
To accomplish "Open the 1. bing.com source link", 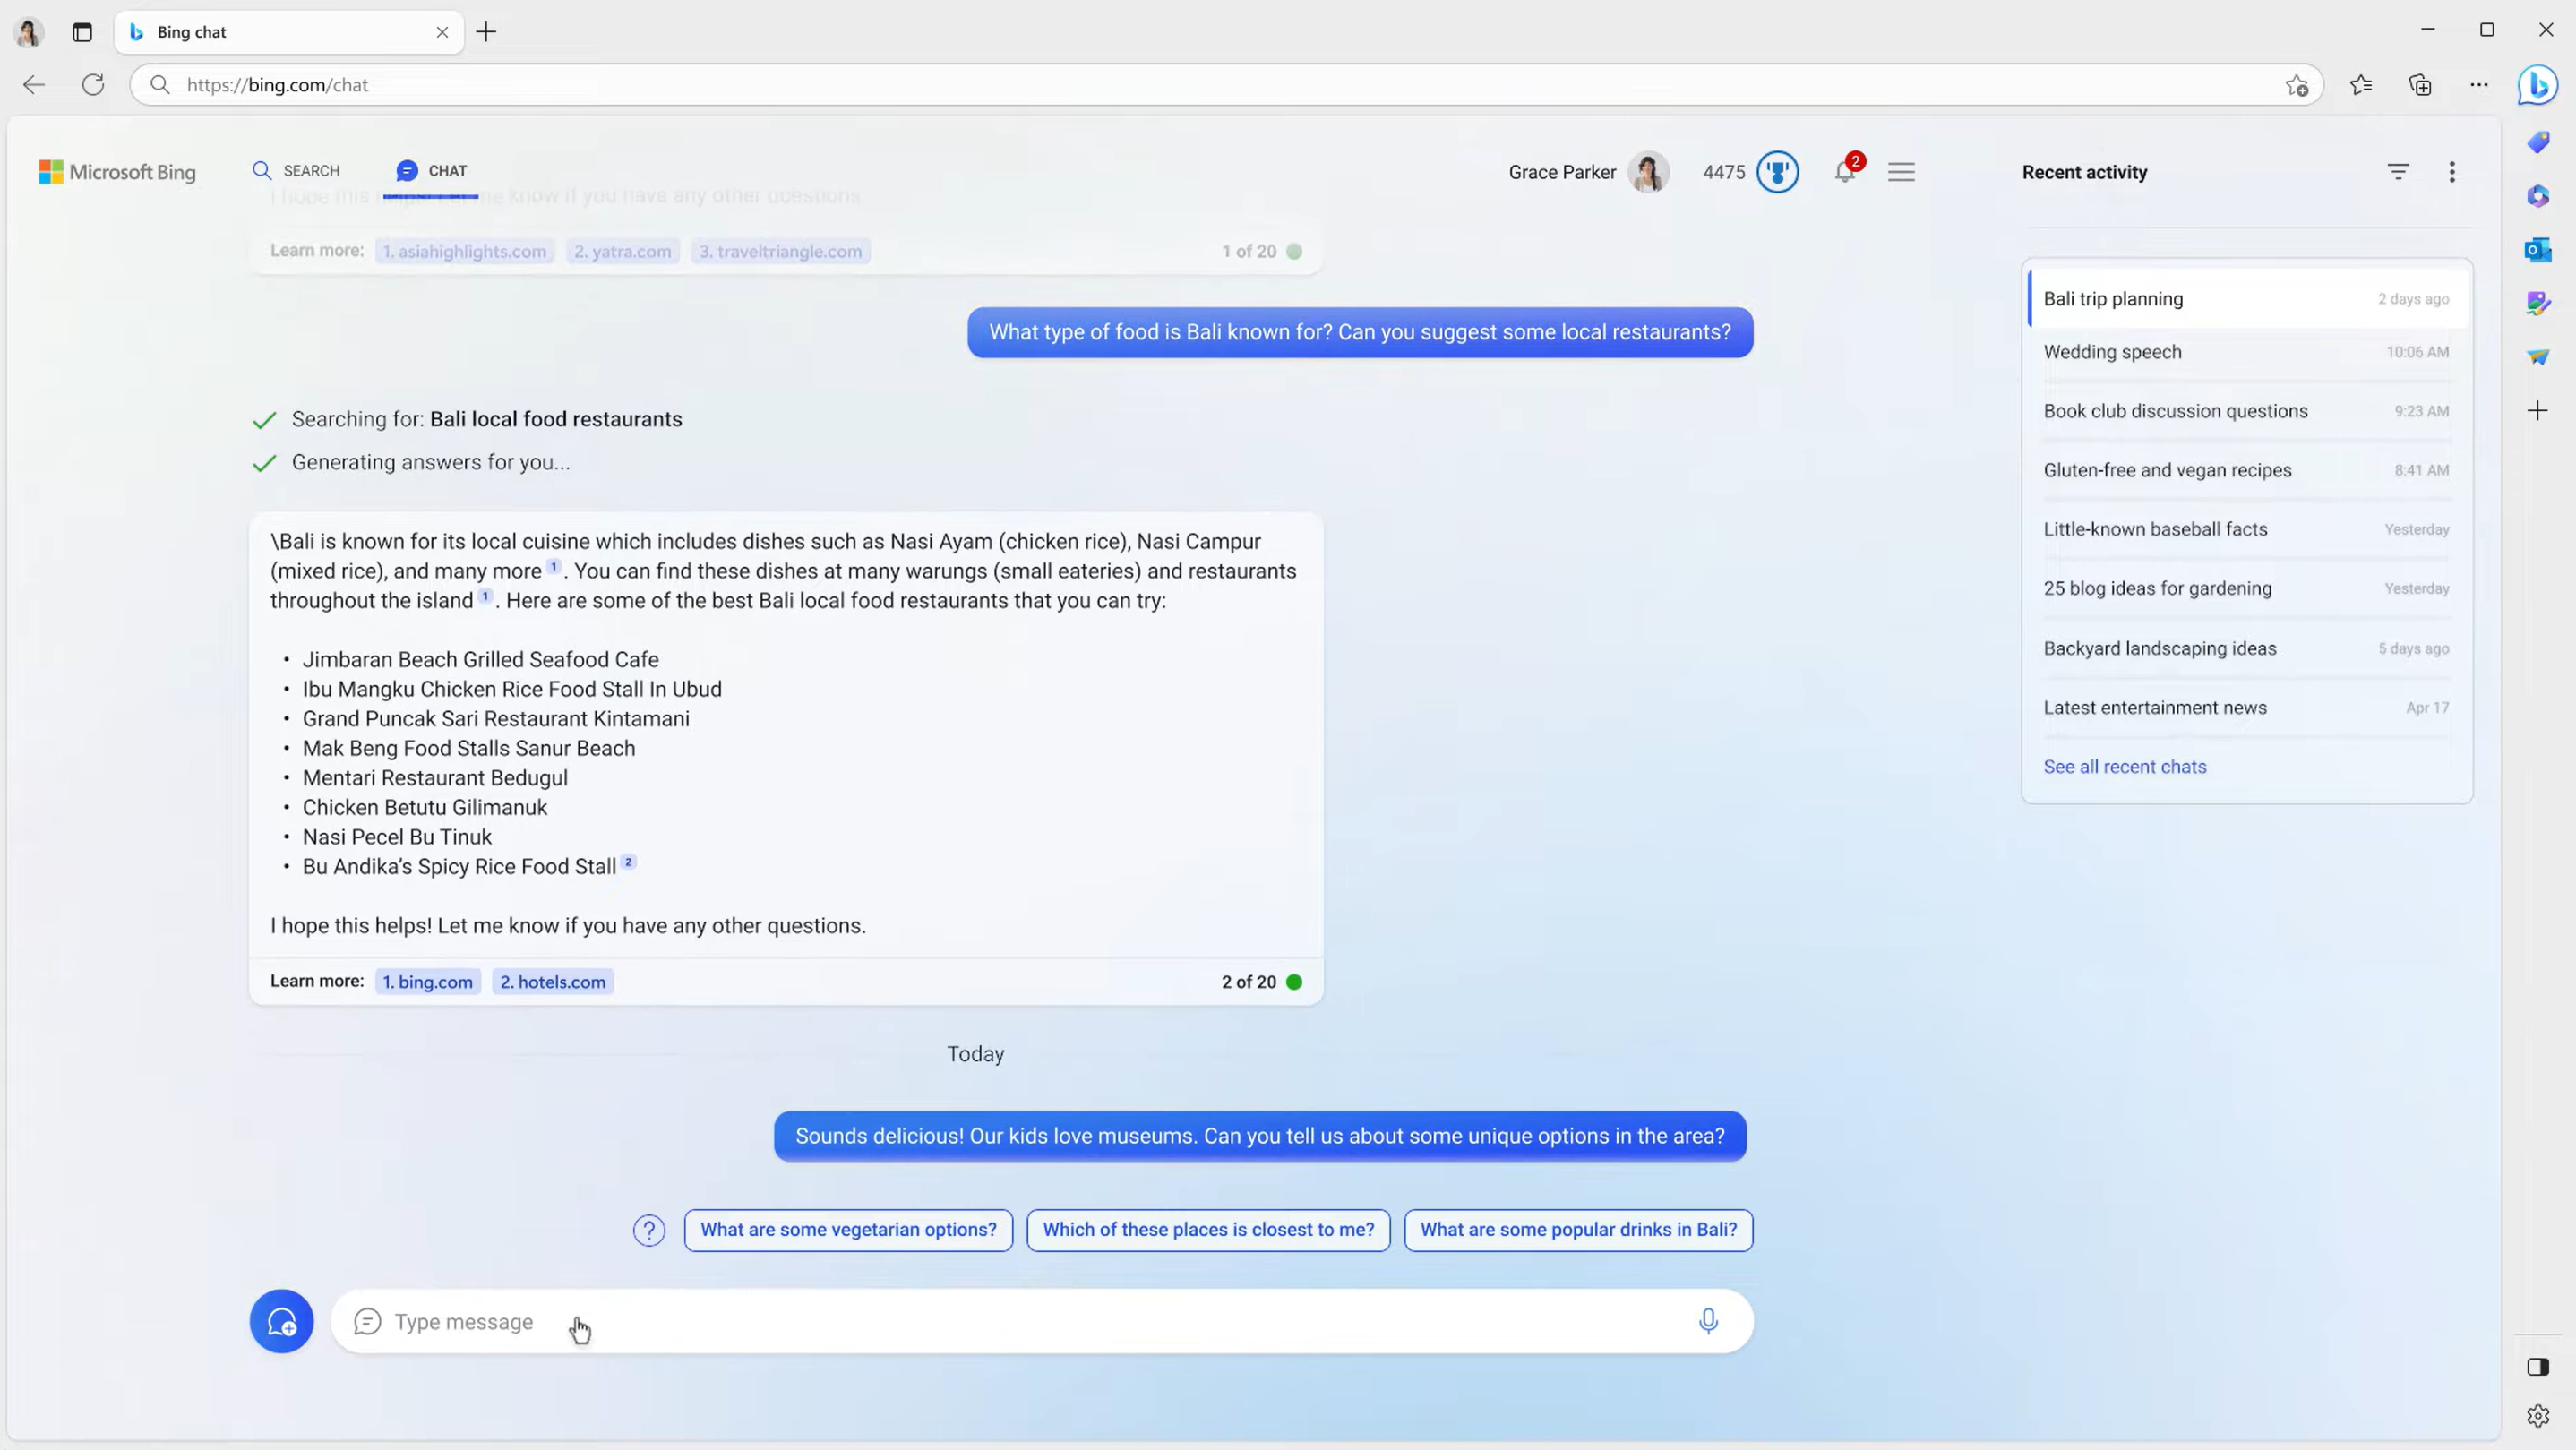I will click(x=428, y=982).
